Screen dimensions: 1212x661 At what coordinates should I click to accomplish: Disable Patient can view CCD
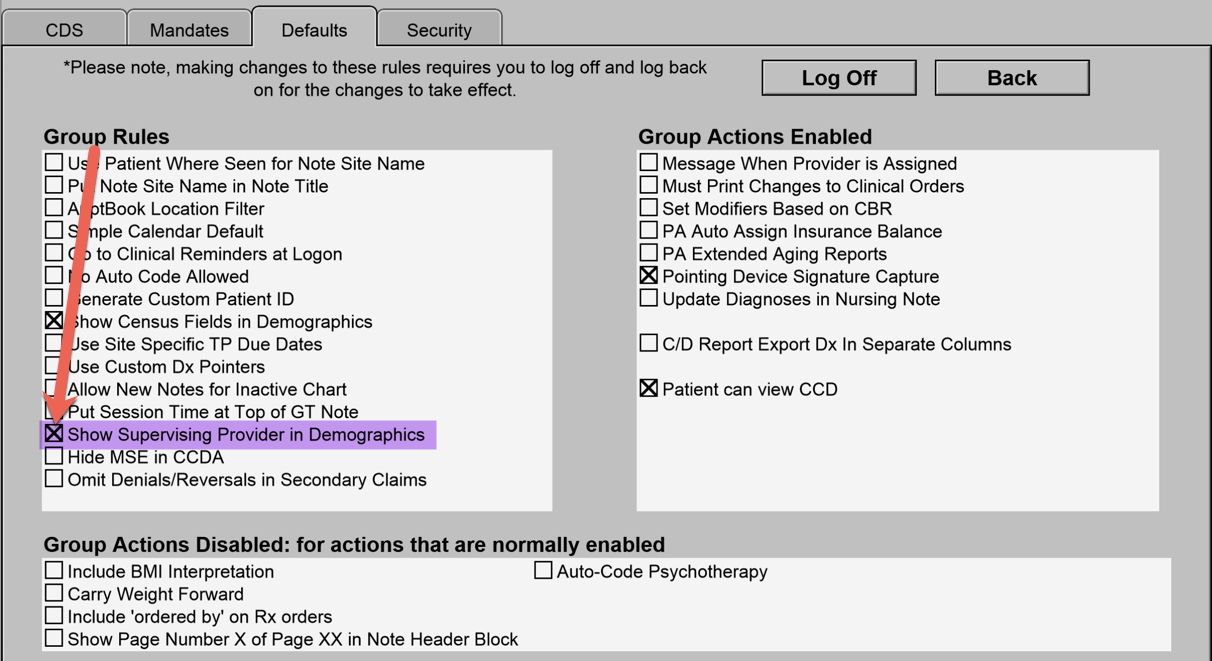click(648, 388)
